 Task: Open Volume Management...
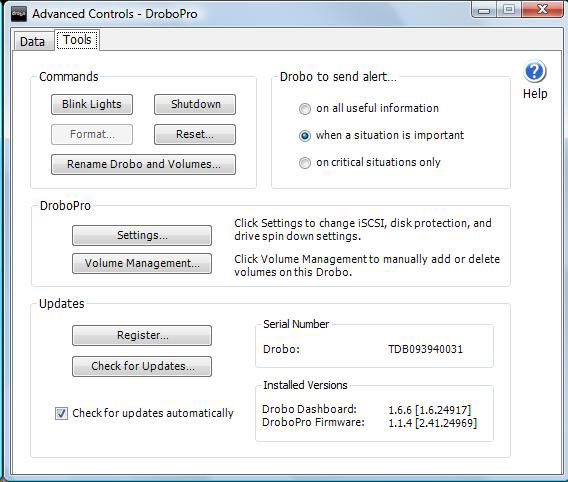pyautogui.click(x=142, y=263)
